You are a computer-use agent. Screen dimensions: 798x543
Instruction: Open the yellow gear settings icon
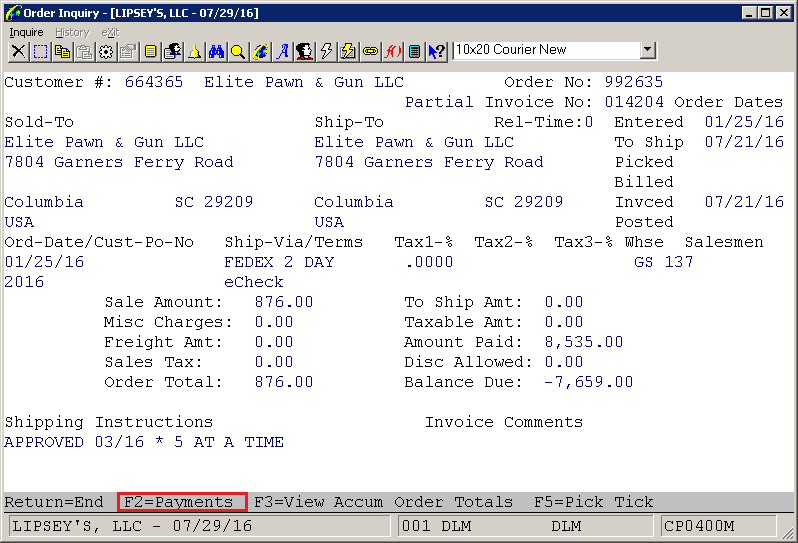[106, 51]
